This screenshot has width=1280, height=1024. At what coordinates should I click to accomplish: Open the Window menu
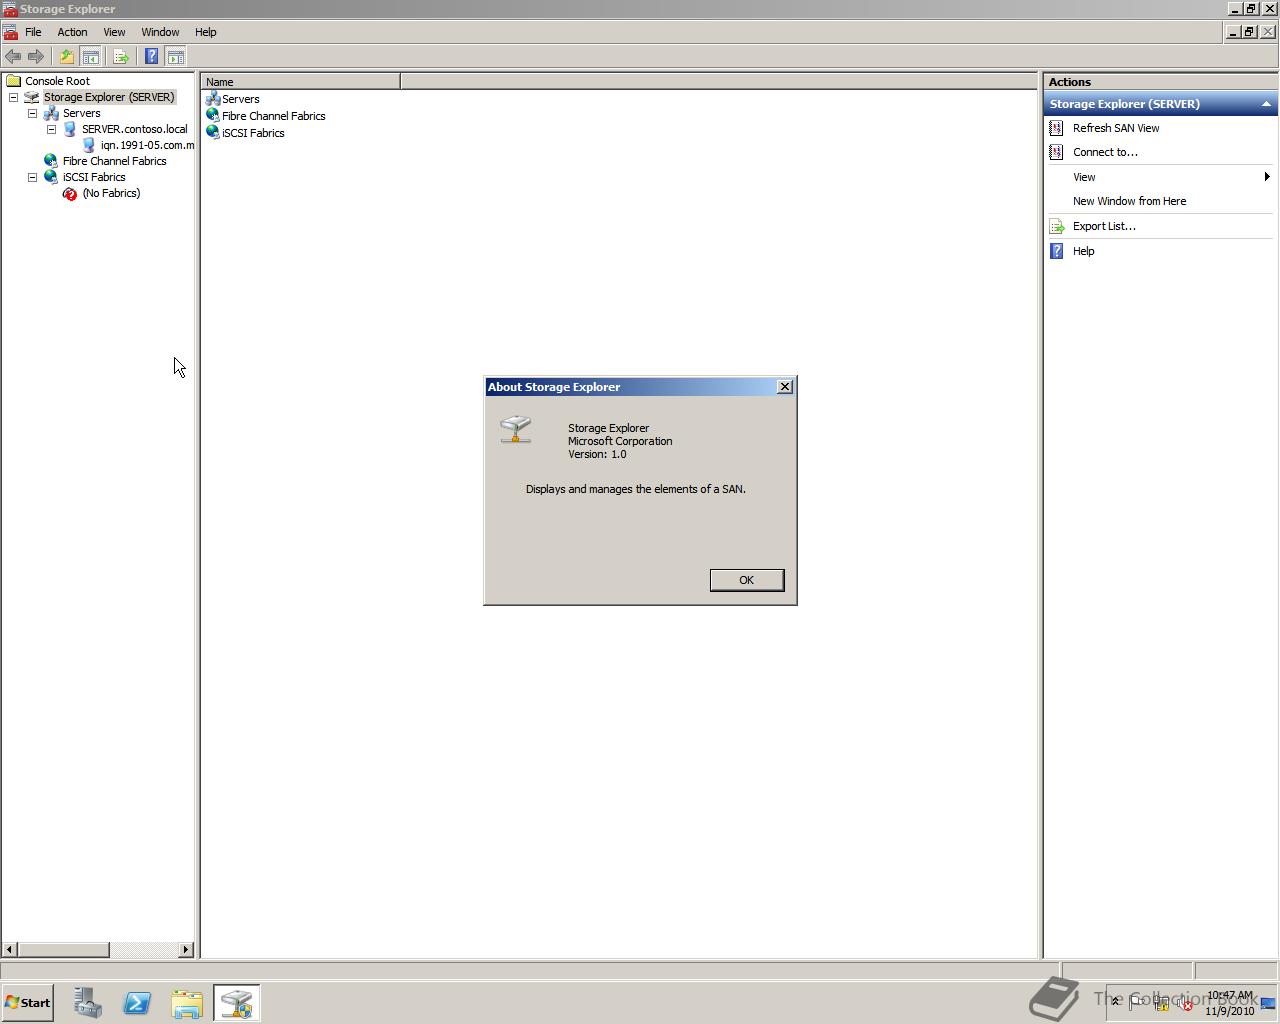point(160,32)
